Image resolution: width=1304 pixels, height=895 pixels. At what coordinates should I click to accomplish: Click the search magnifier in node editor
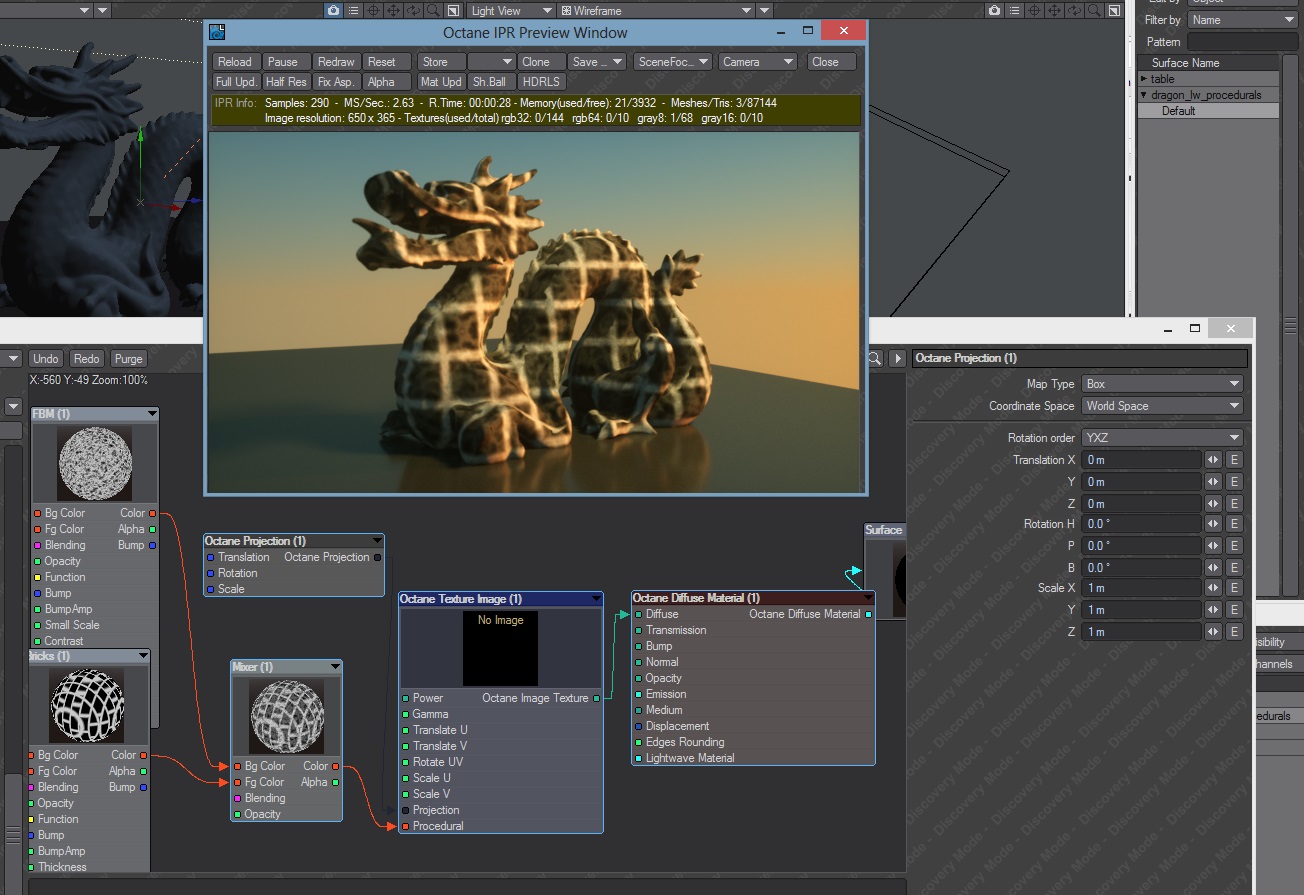tap(874, 358)
